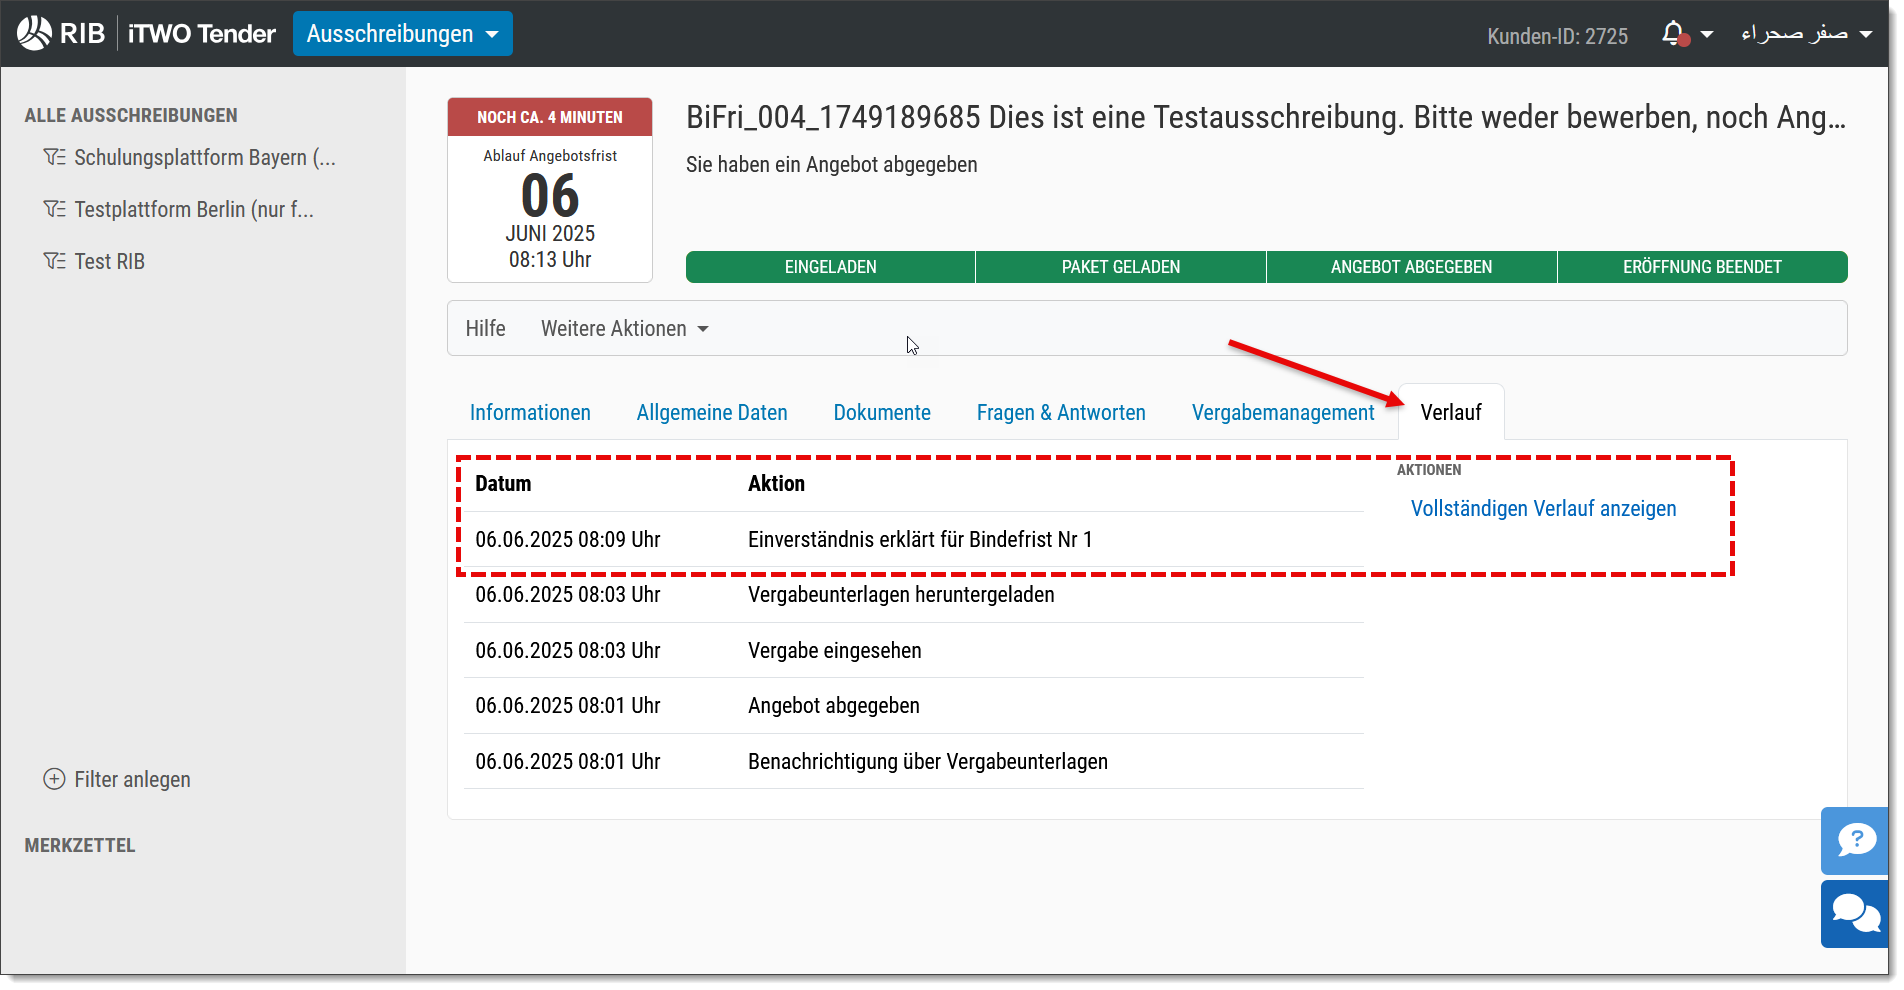Open the Fragen & Antworten tab
This screenshot has height=990, width=1904.
click(1061, 413)
